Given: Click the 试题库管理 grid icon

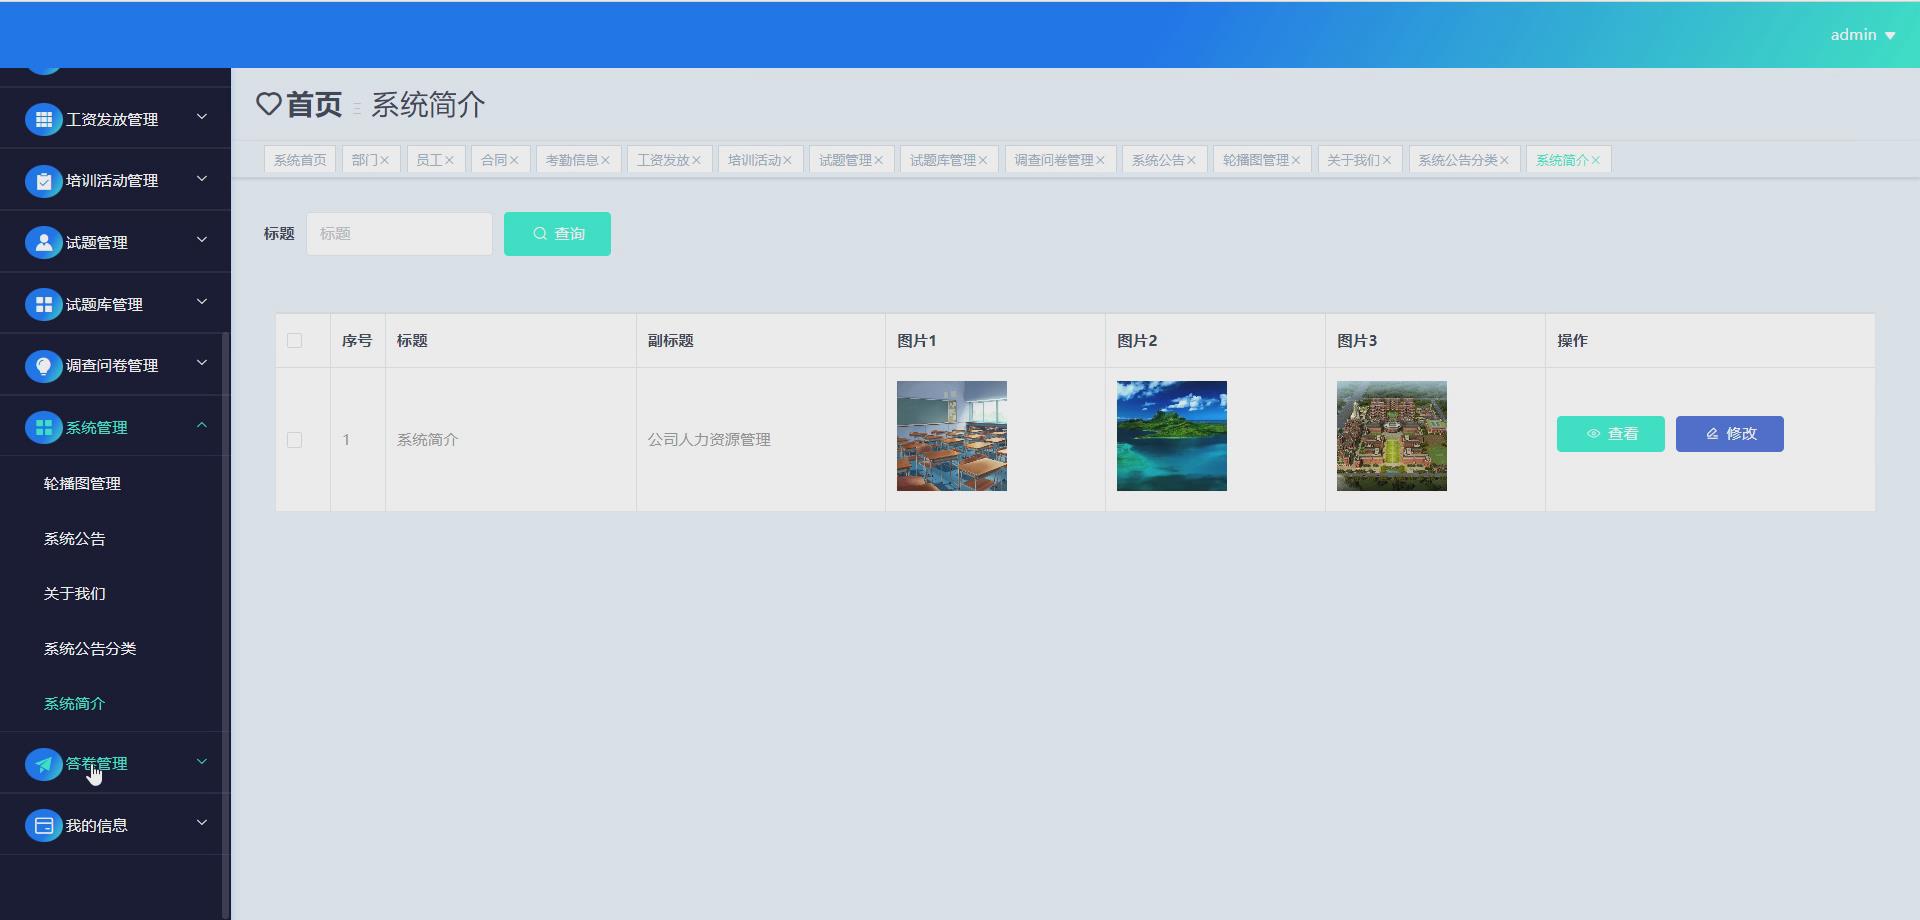Looking at the screenshot, I should [43, 303].
